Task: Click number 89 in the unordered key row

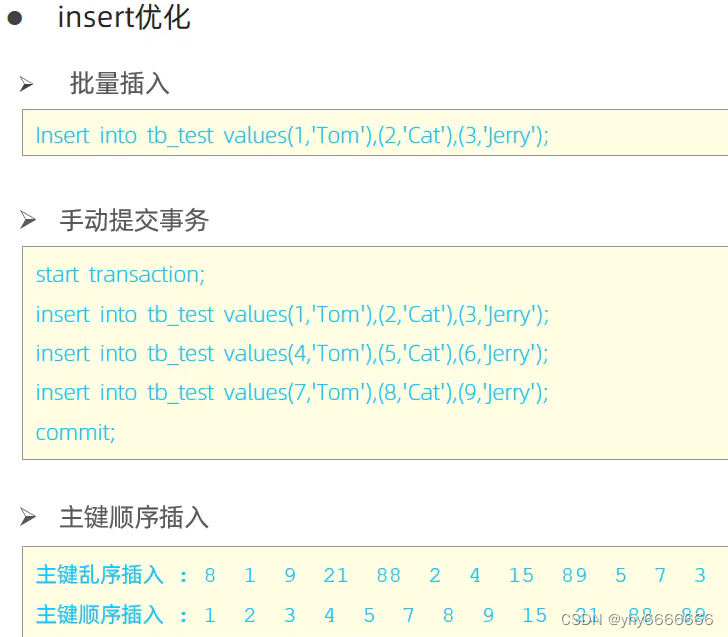Action: tap(574, 575)
